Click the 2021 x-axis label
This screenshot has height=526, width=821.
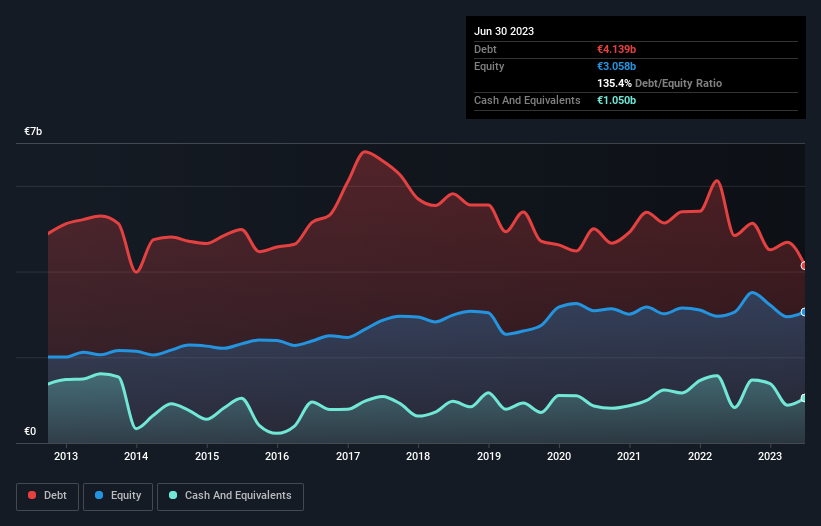click(x=629, y=456)
